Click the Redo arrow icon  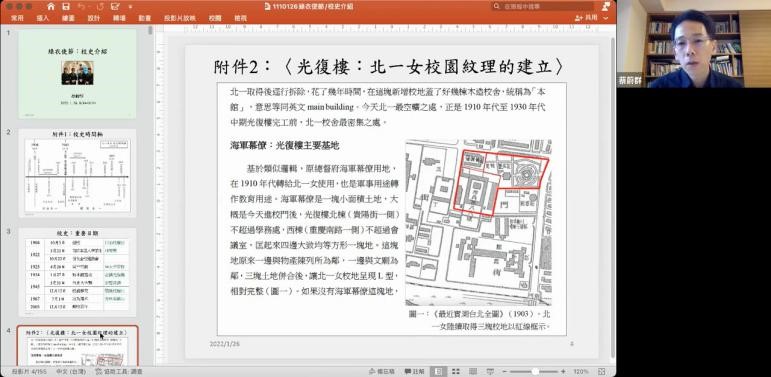click(x=100, y=6)
